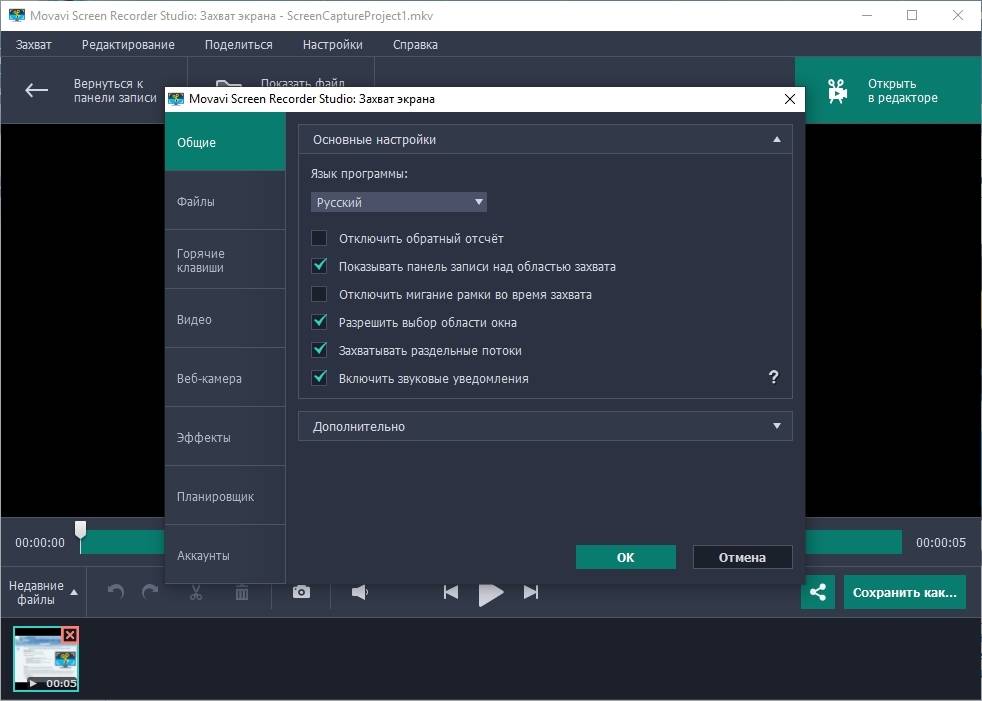Expand the 'Дополнительно' section
This screenshot has height=701, width=982.
coord(545,426)
